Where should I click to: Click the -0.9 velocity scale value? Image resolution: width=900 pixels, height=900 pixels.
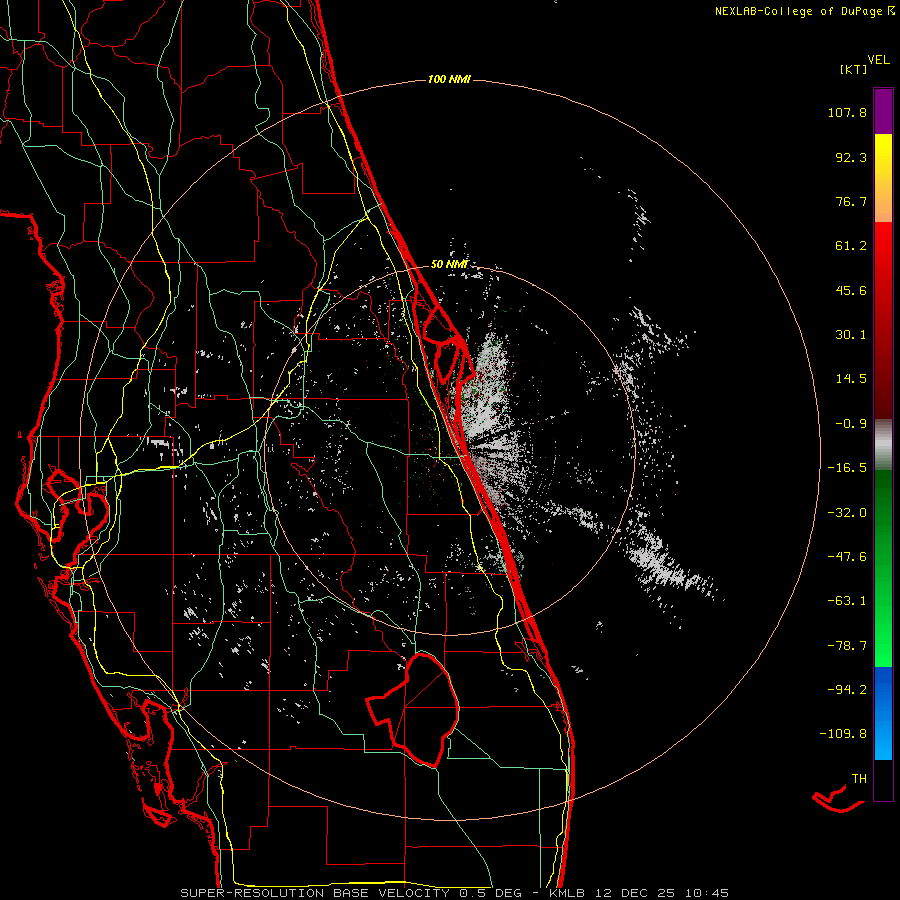pyautogui.click(x=851, y=424)
